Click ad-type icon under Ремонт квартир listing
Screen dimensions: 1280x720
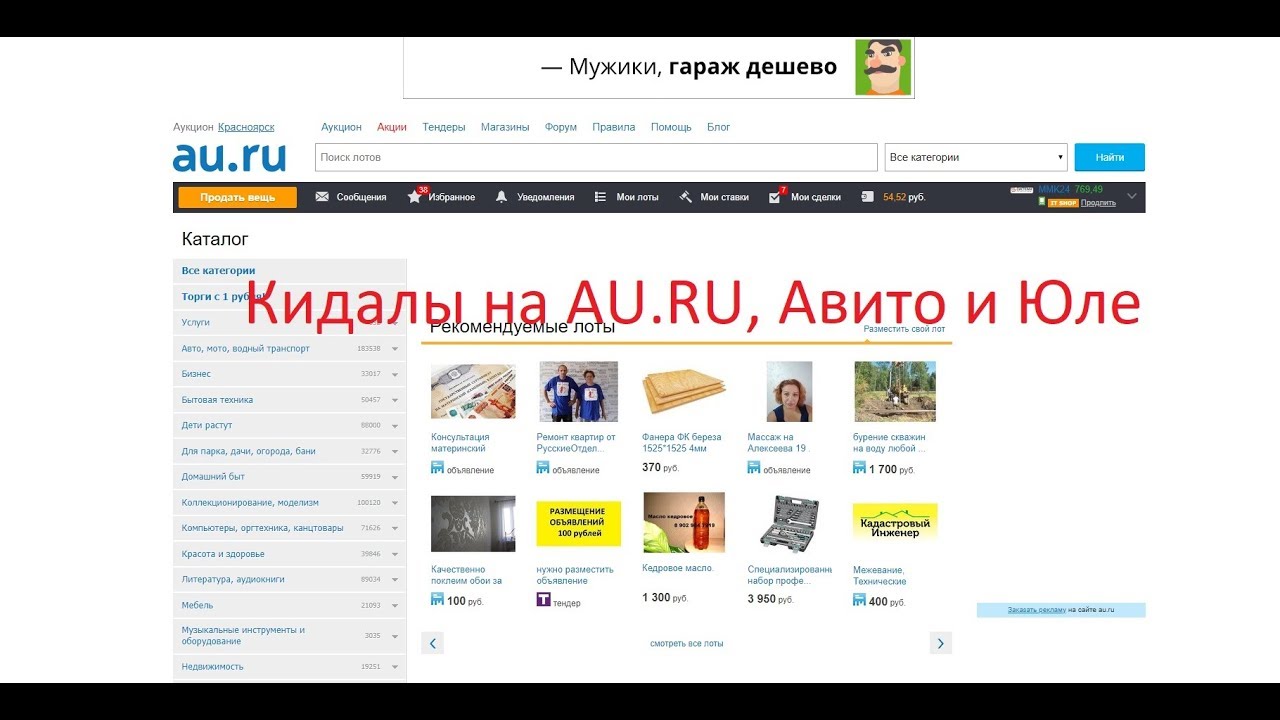(x=543, y=468)
